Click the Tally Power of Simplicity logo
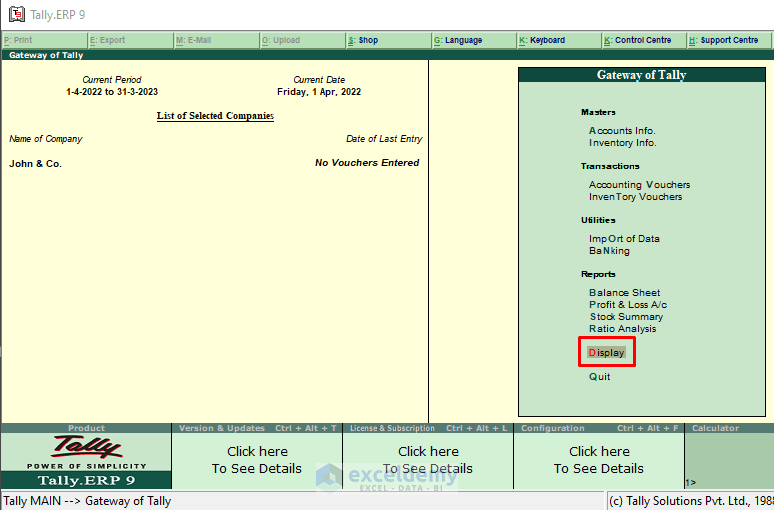The width and height of the screenshot is (774, 510). click(x=86, y=452)
